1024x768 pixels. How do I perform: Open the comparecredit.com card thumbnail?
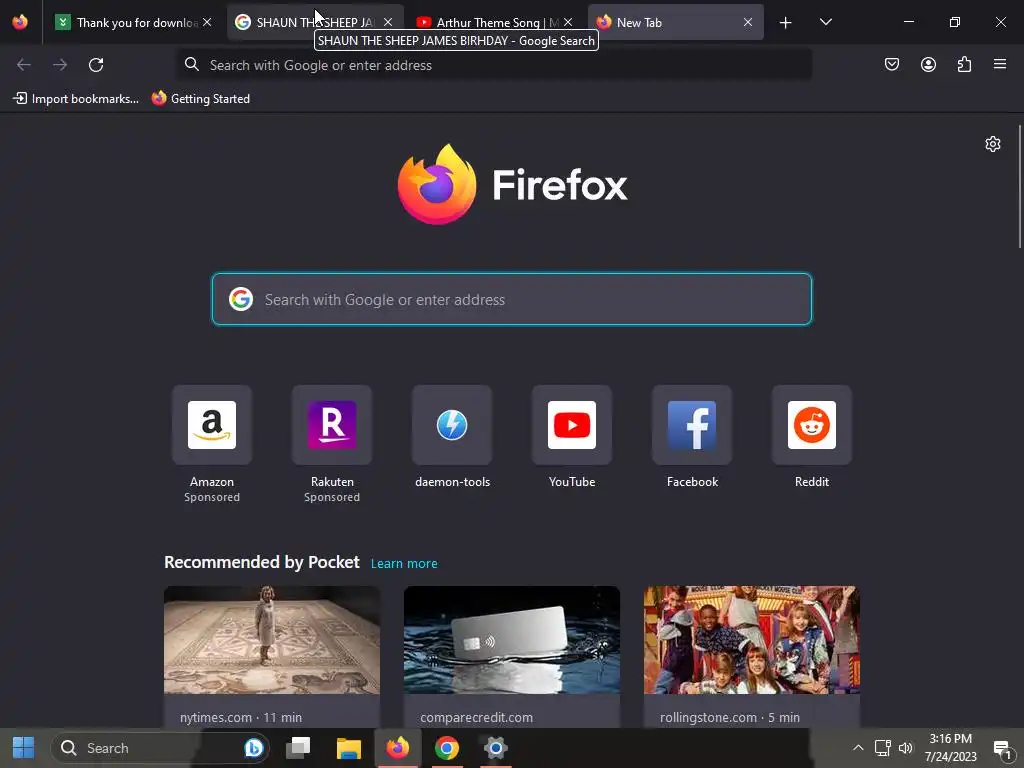pos(512,639)
